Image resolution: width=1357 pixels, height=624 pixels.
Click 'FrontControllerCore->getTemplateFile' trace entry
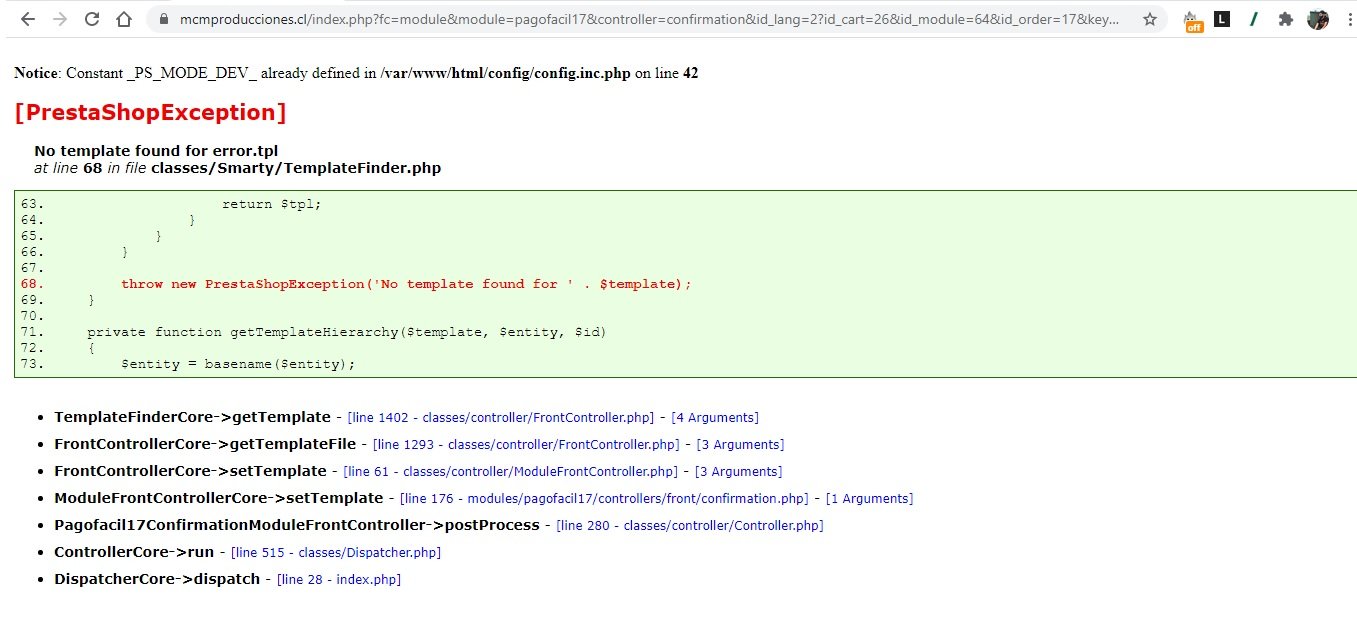[x=205, y=444]
